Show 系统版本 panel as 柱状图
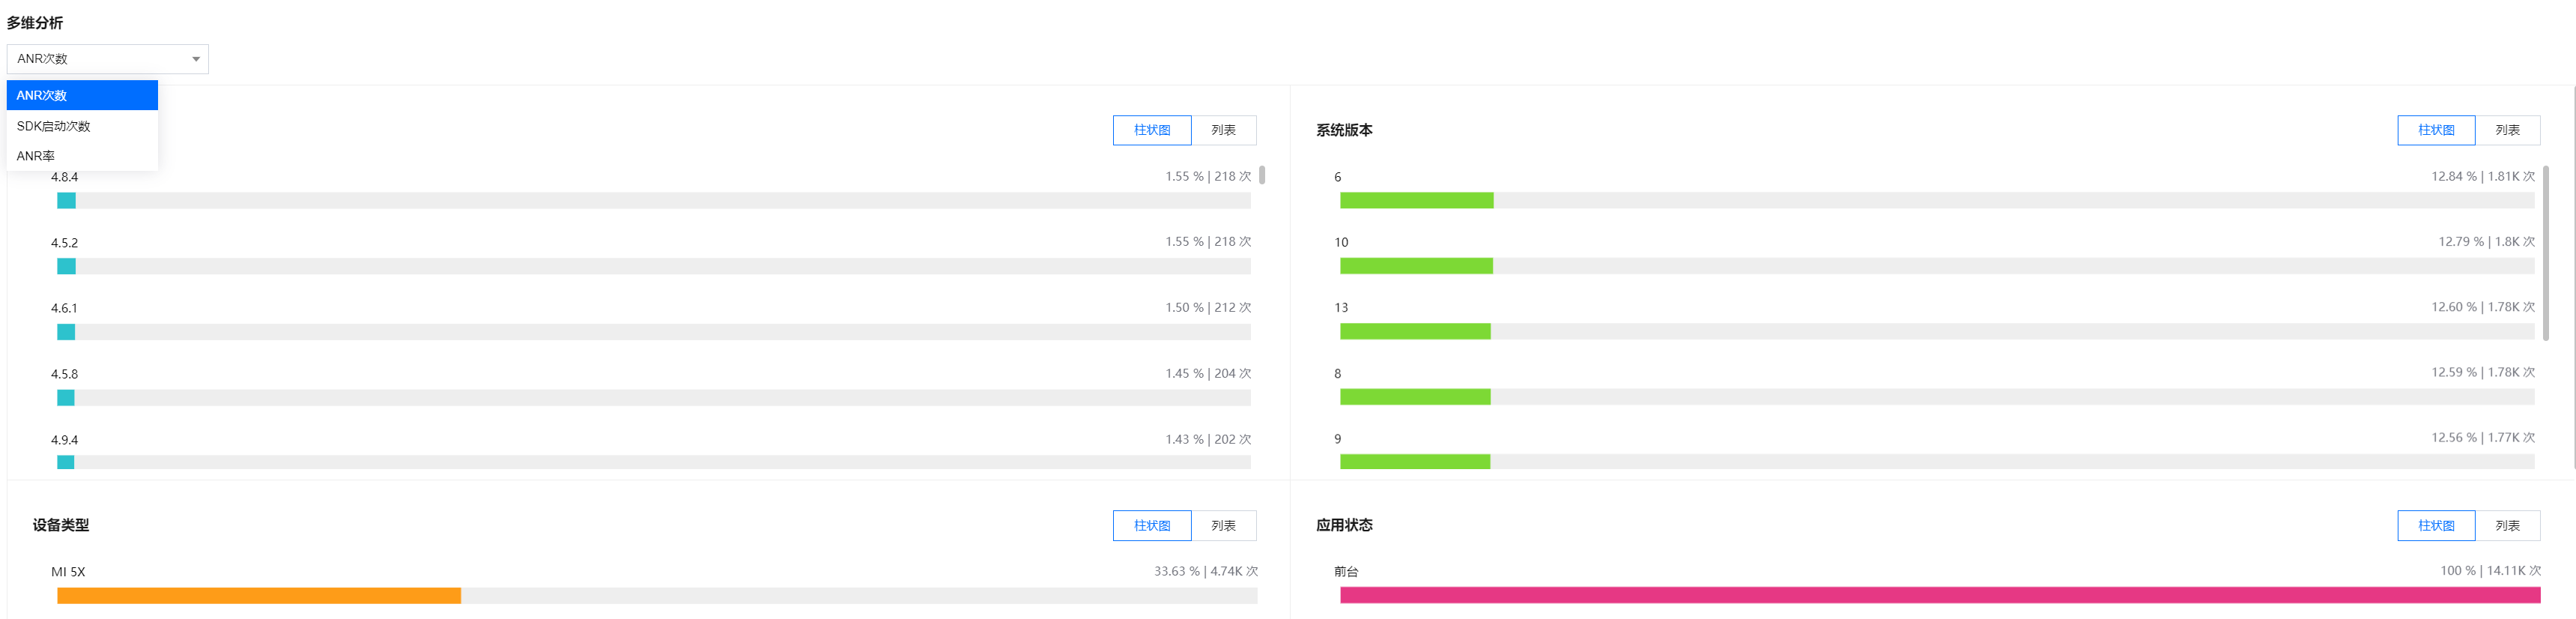Image resolution: width=2576 pixels, height=619 pixels. [2435, 130]
